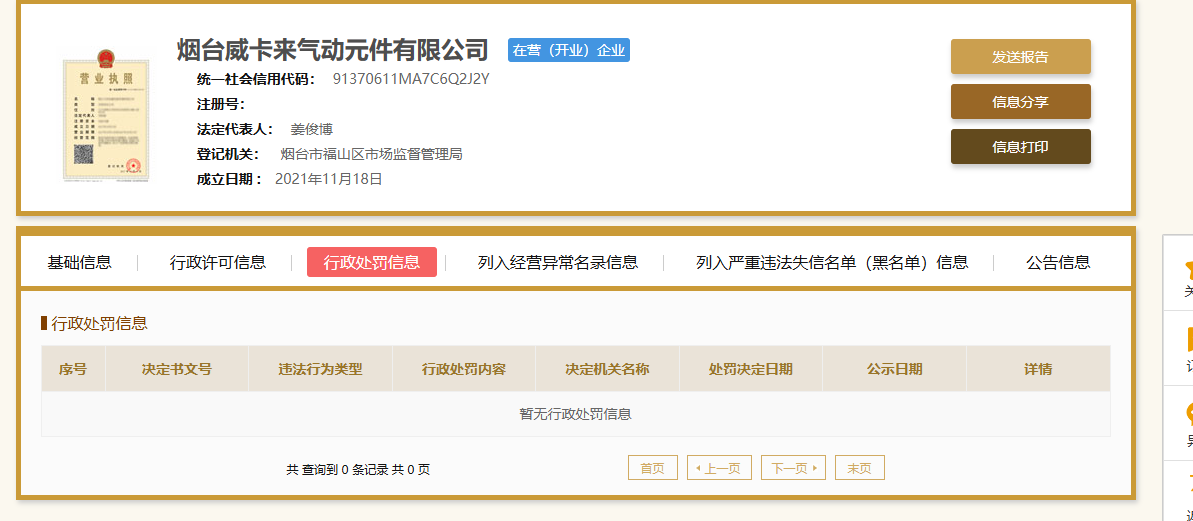Click registration authority 烟台市福山区市场监督管理局
Viewport: 1193px width, 521px height.
click(x=371, y=154)
